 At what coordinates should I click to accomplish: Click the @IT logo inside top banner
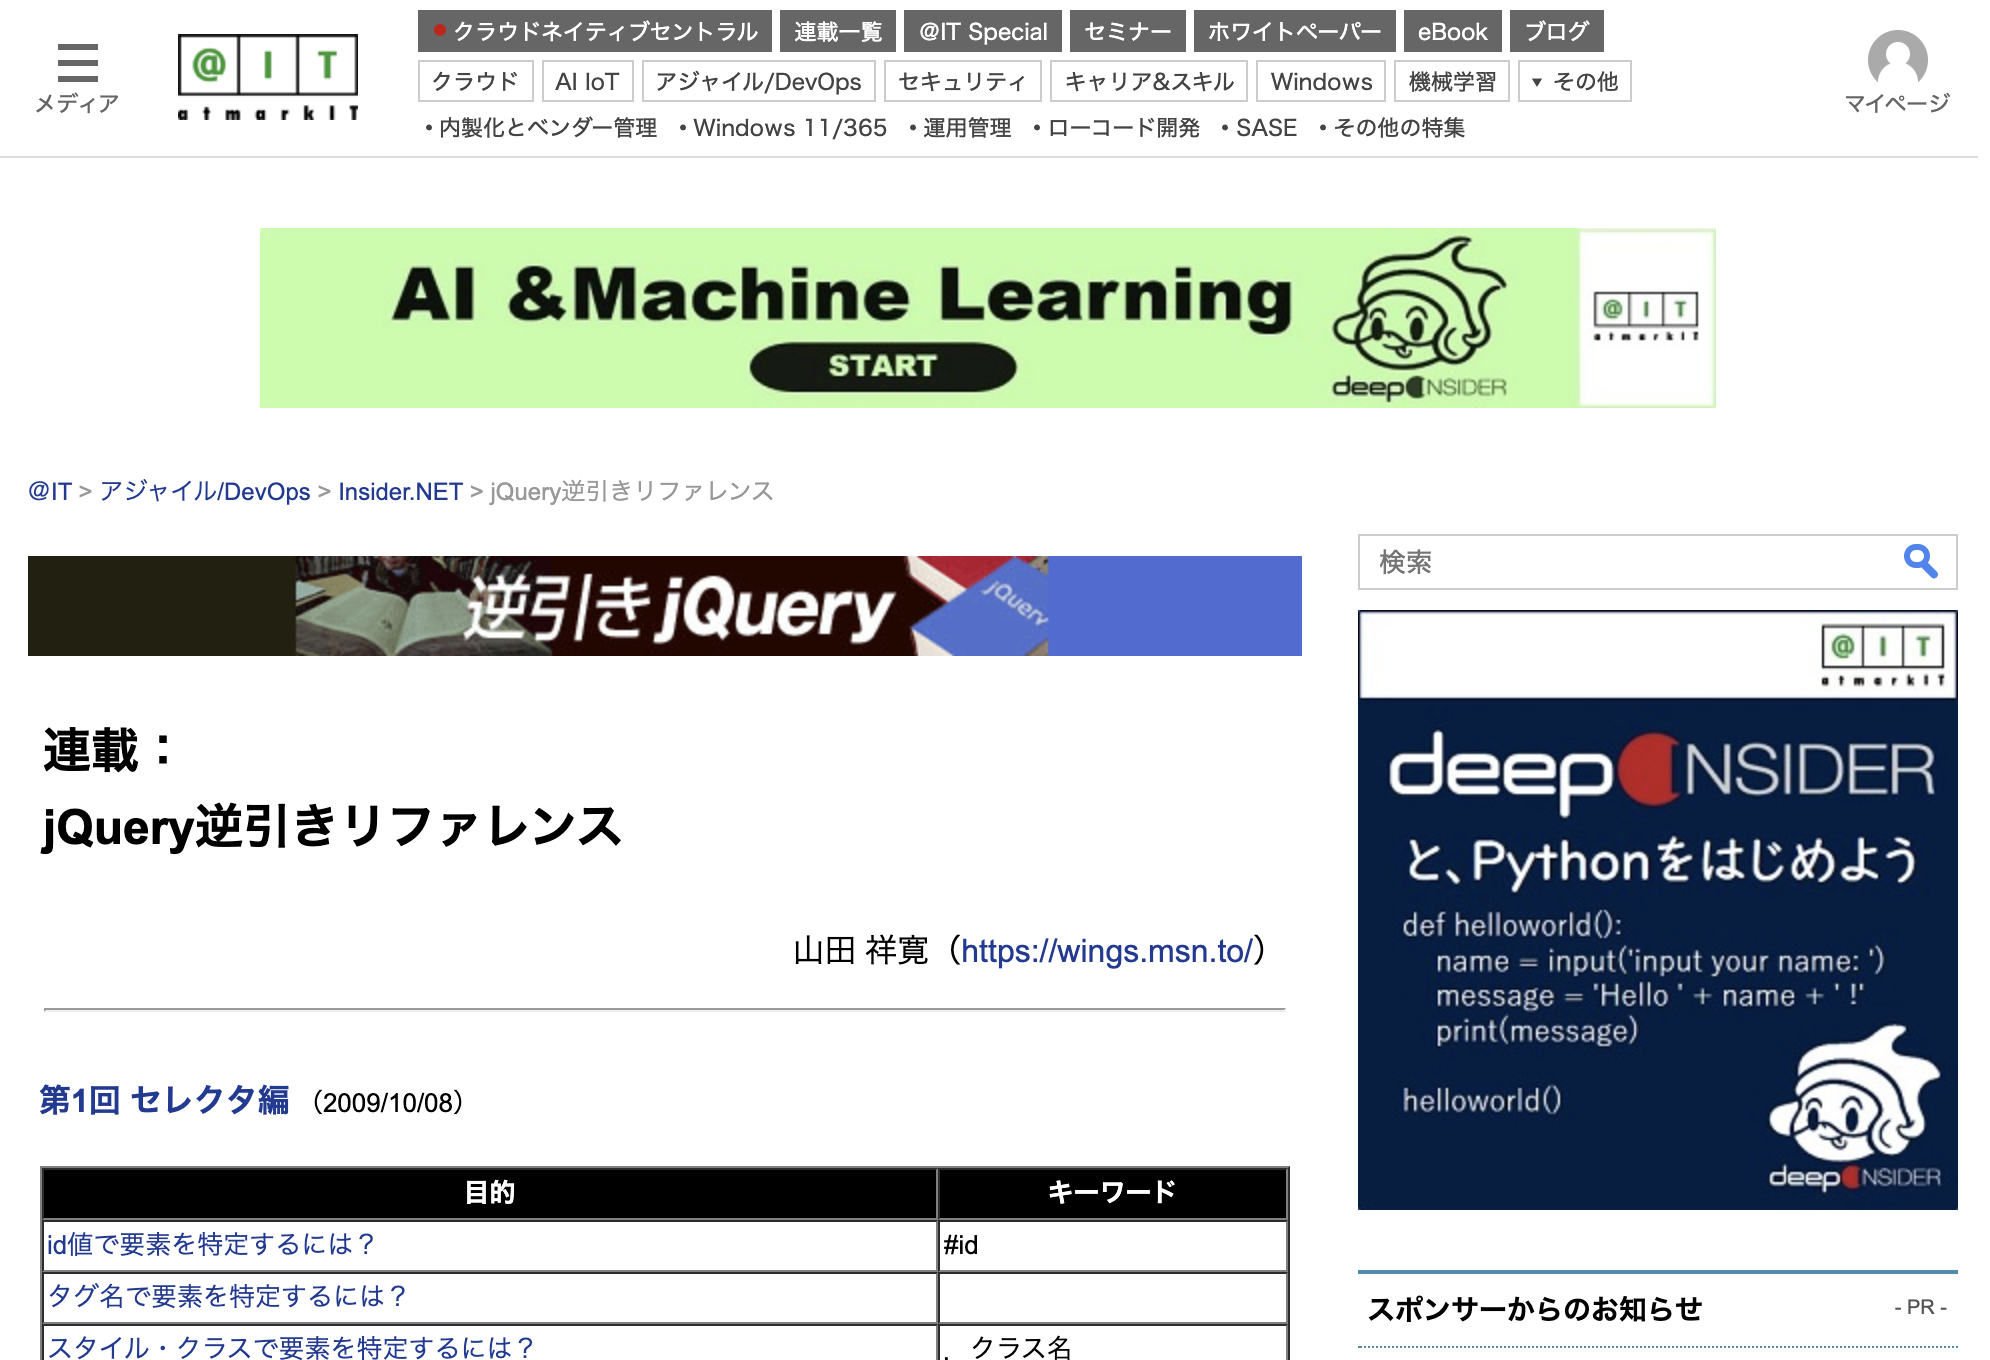[x=1645, y=316]
